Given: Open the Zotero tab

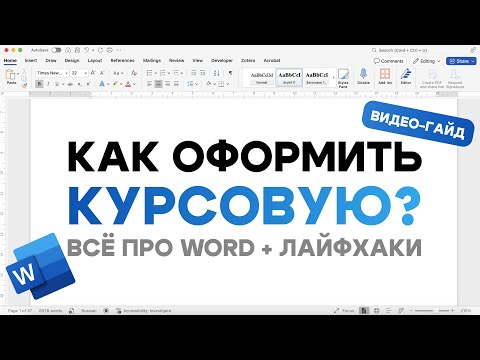Looking at the screenshot, I should click(x=248, y=61).
